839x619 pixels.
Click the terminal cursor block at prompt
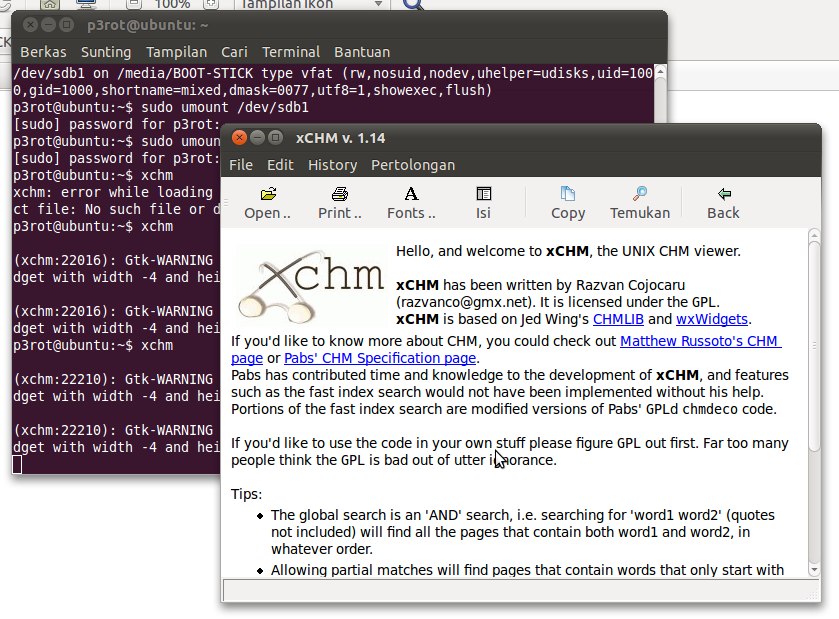point(17,464)
